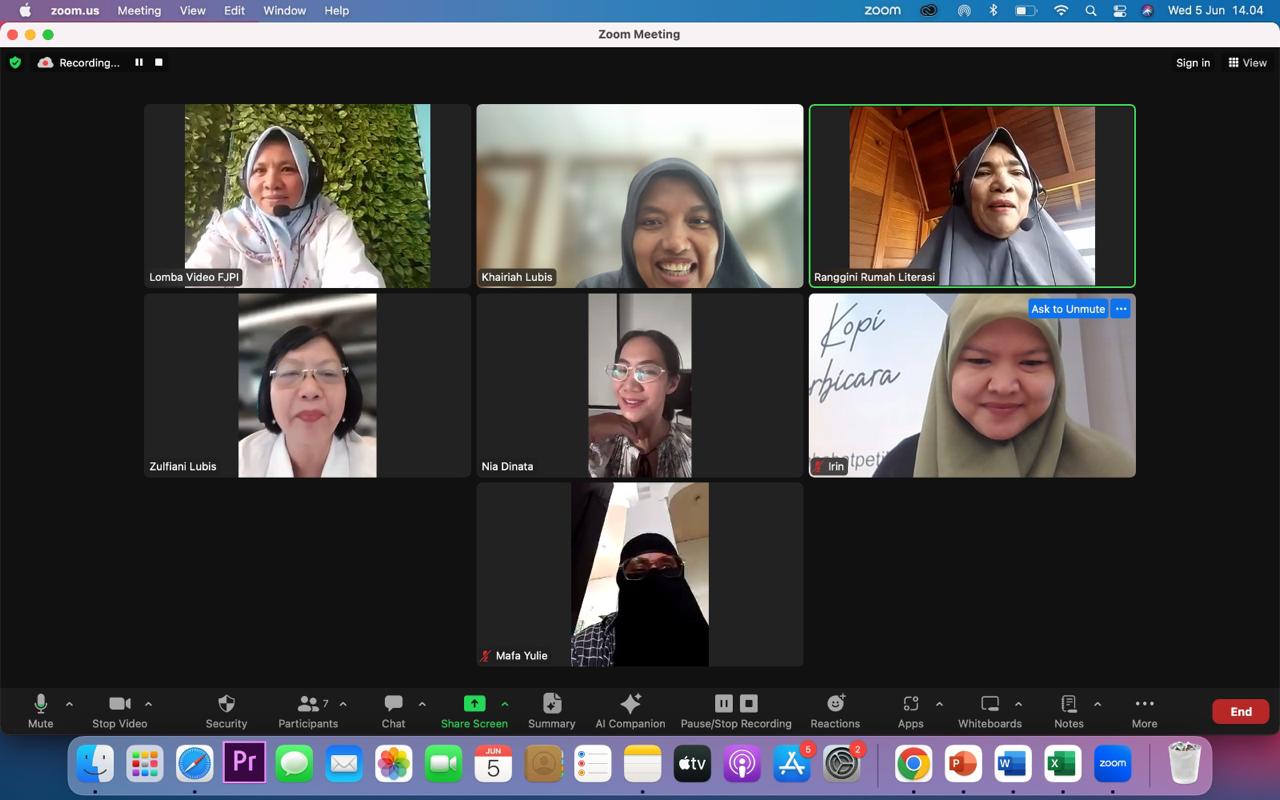Open the View layout dropdown
Screen dimensions: 1280x800
(x=1247, y=62)
